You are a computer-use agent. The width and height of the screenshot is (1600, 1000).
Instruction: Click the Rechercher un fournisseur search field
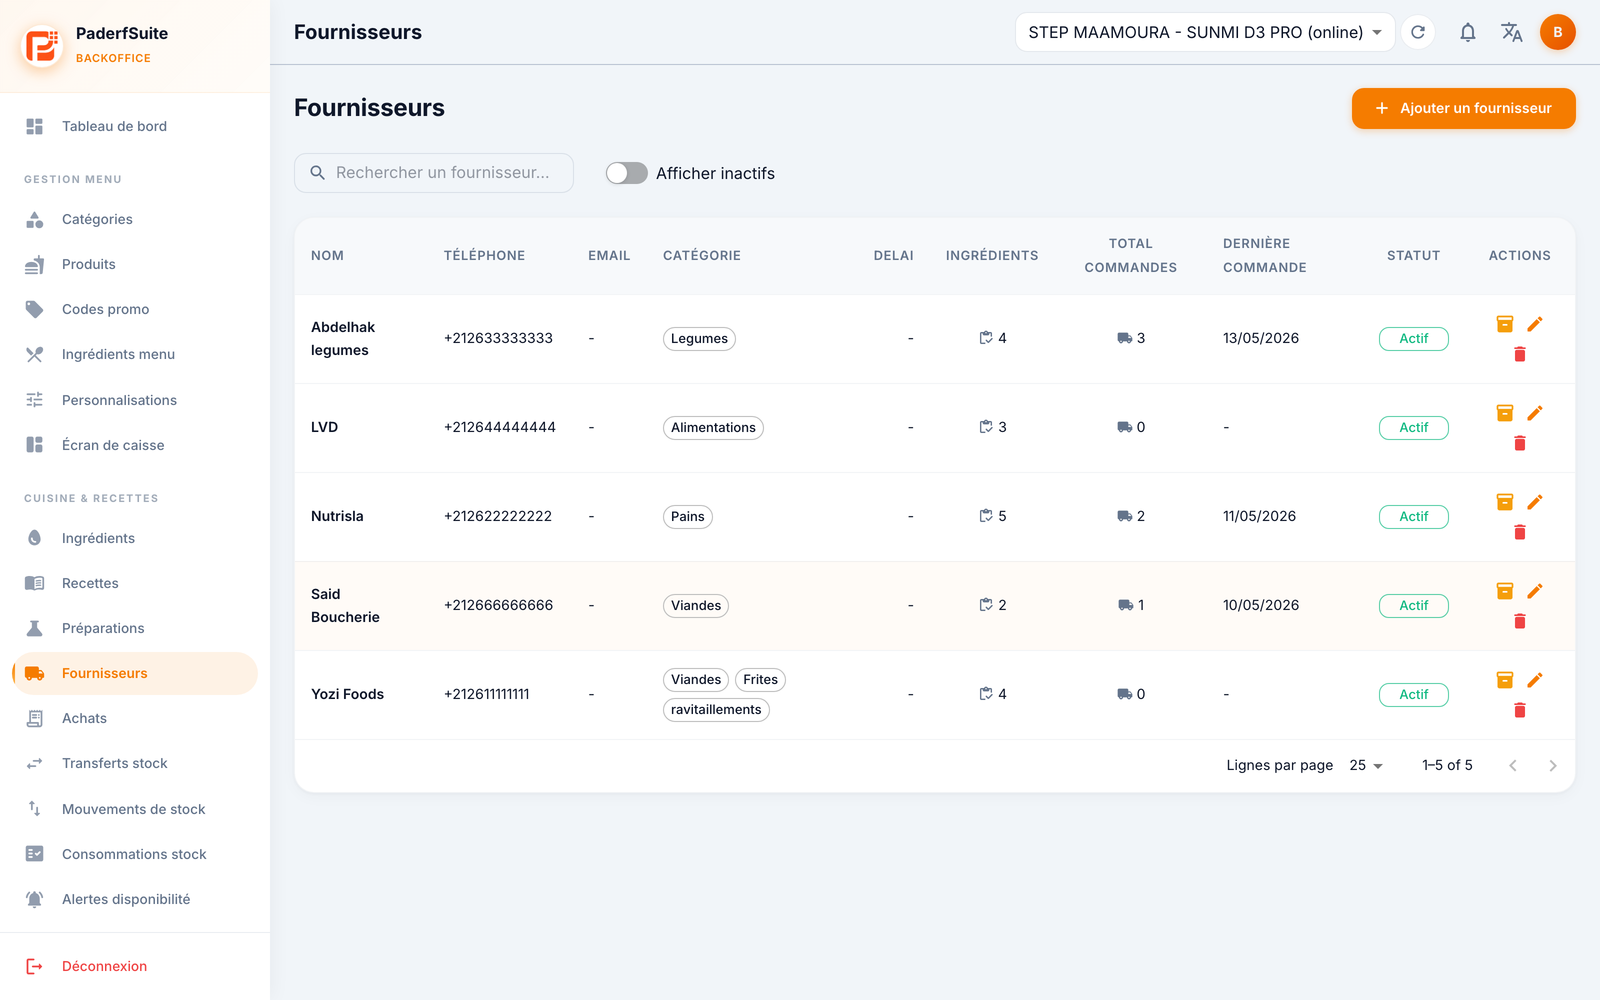(x=434, y=173)
